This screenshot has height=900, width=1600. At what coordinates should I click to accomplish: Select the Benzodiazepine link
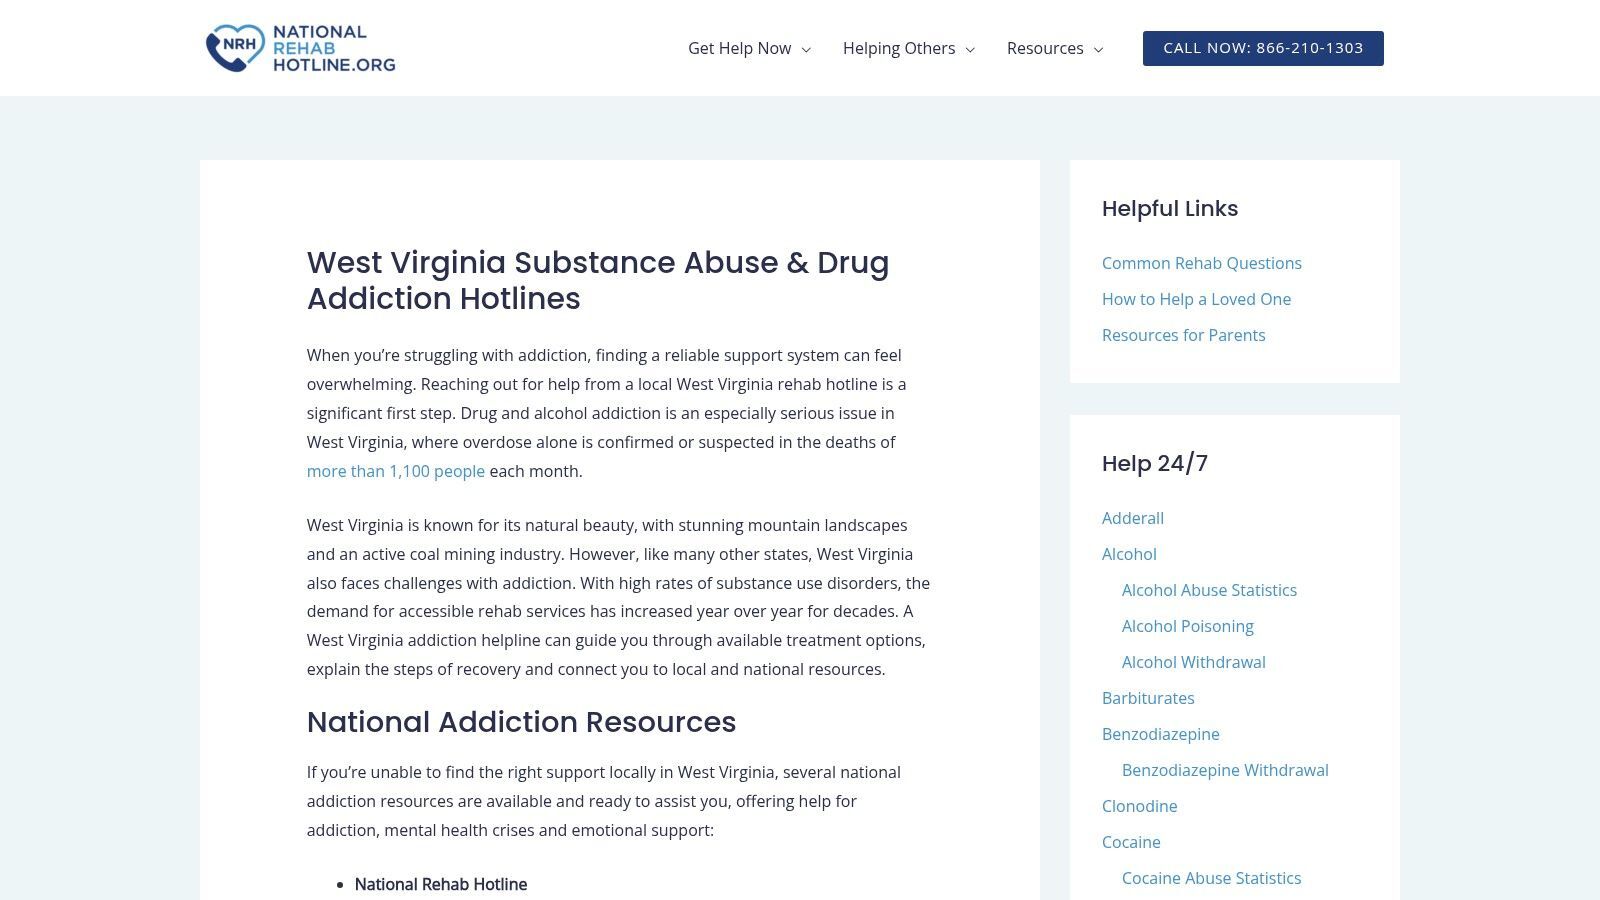[x=1161, y=734]
